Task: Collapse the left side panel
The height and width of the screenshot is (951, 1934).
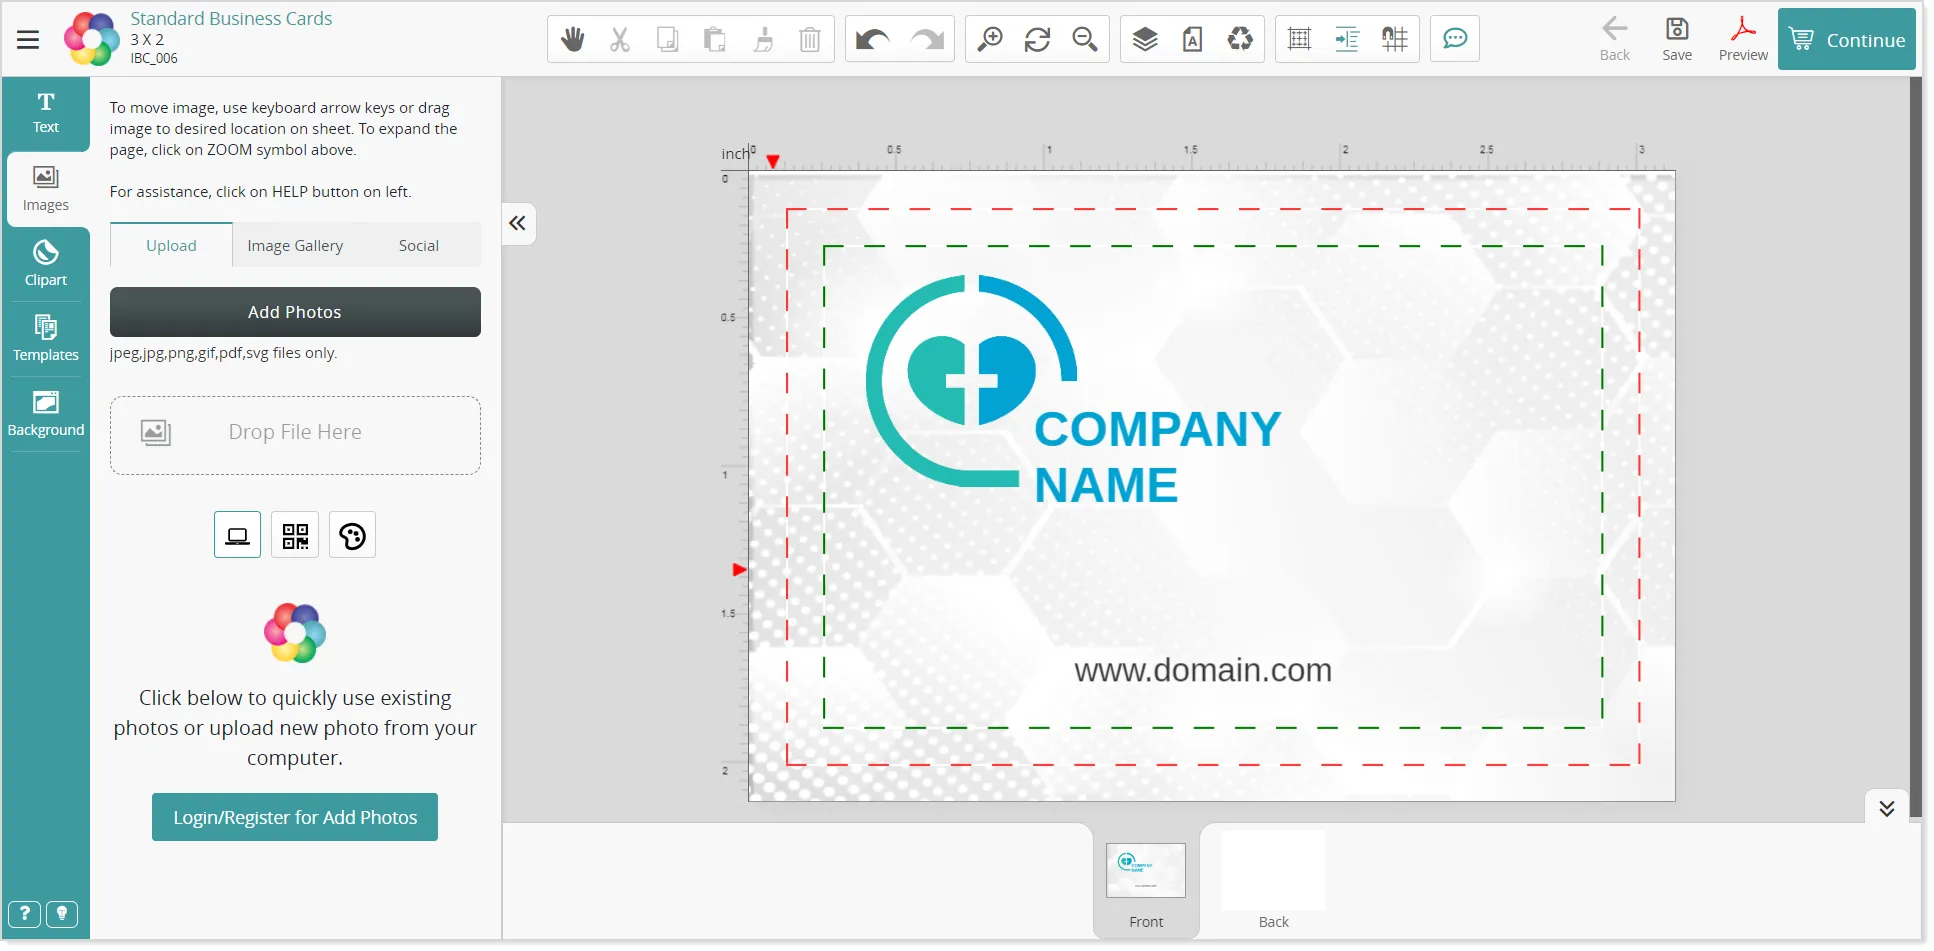Action: point(518,223)
